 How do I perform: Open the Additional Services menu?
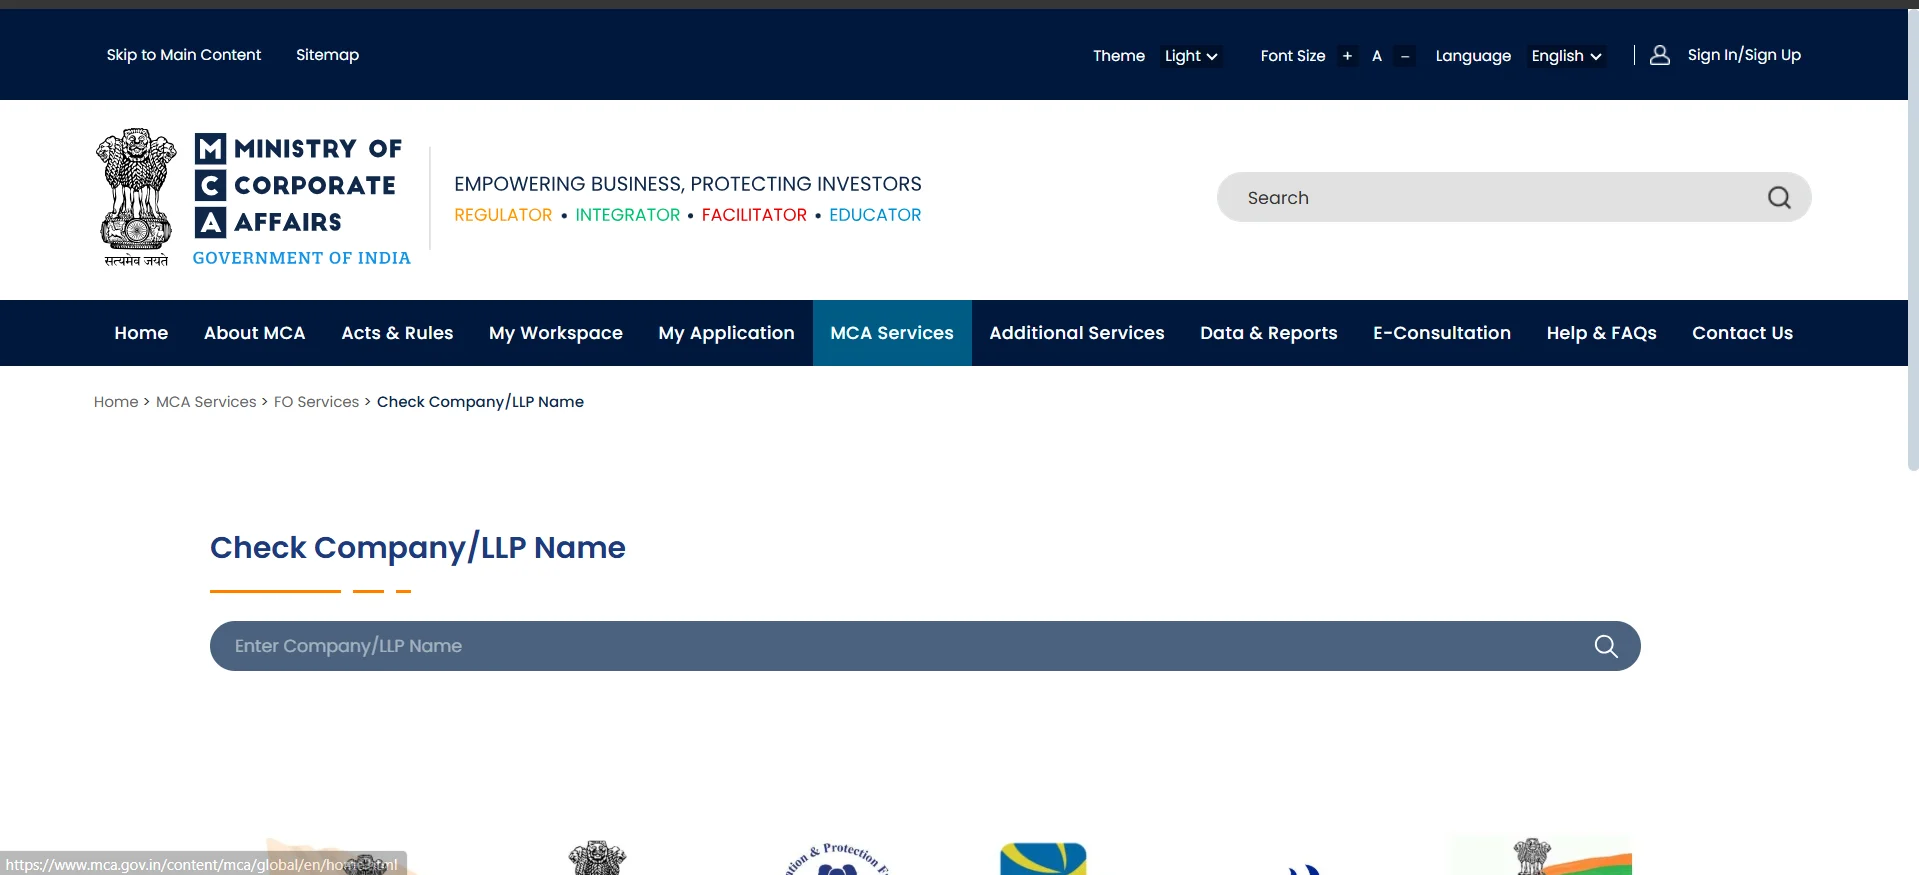(x=1077, y=333)
